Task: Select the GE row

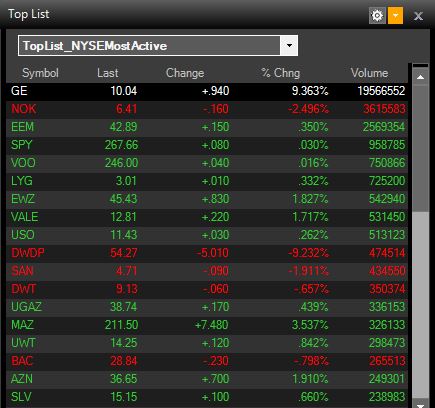Action: [x=207, y=91]
